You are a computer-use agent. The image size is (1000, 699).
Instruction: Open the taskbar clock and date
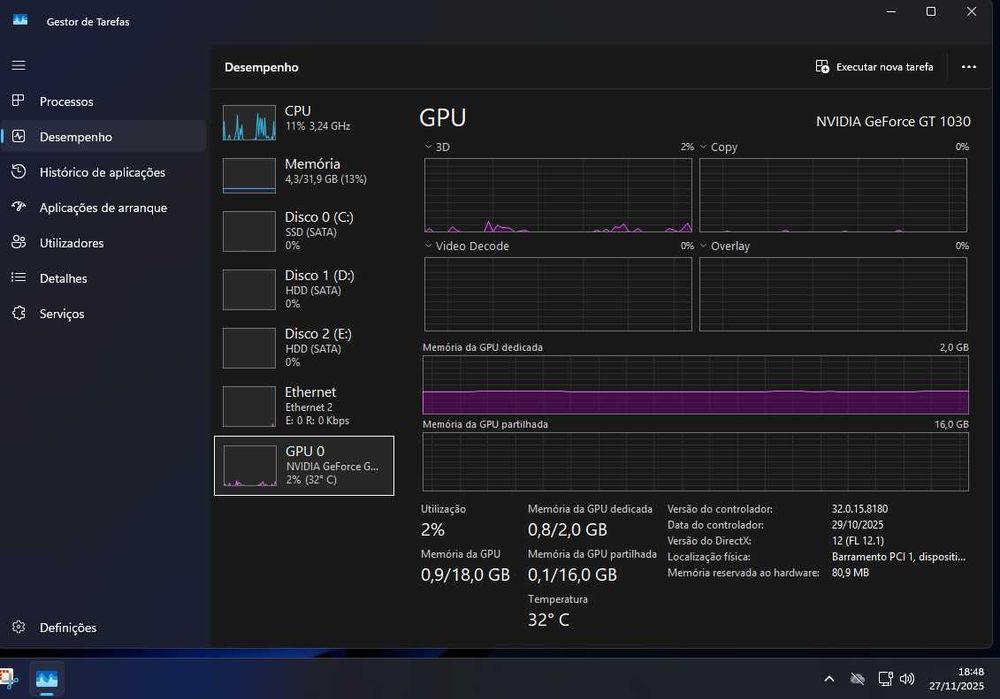[956, 679]
